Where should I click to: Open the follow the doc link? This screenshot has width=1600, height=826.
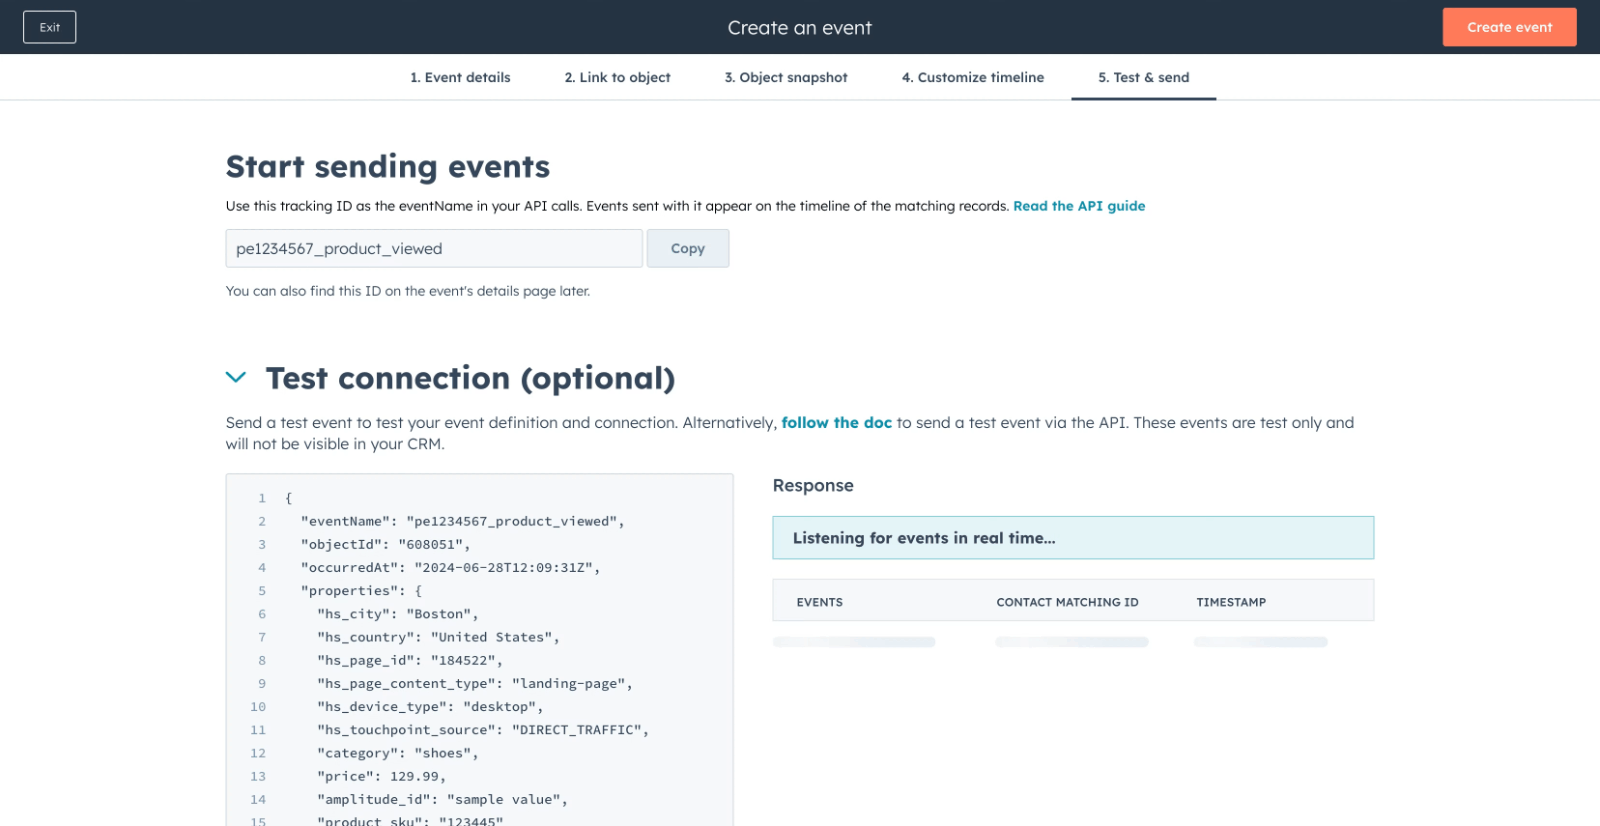(x=836, y=423)
